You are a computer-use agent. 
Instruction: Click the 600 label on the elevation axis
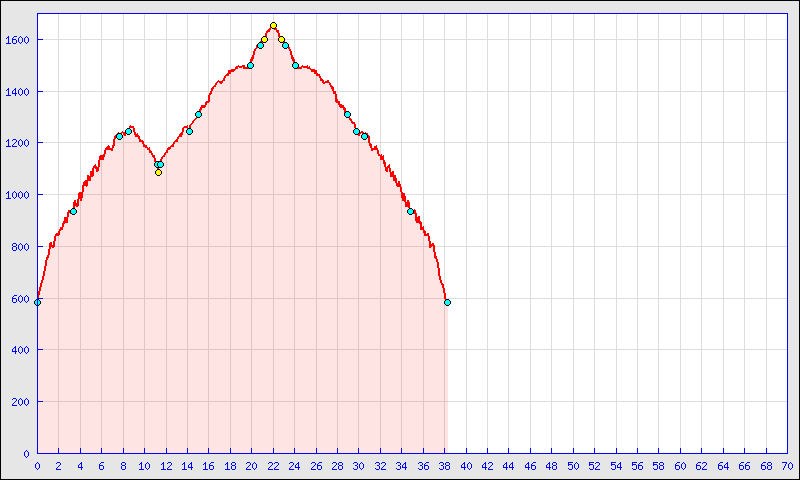click(x=20, y=299)
